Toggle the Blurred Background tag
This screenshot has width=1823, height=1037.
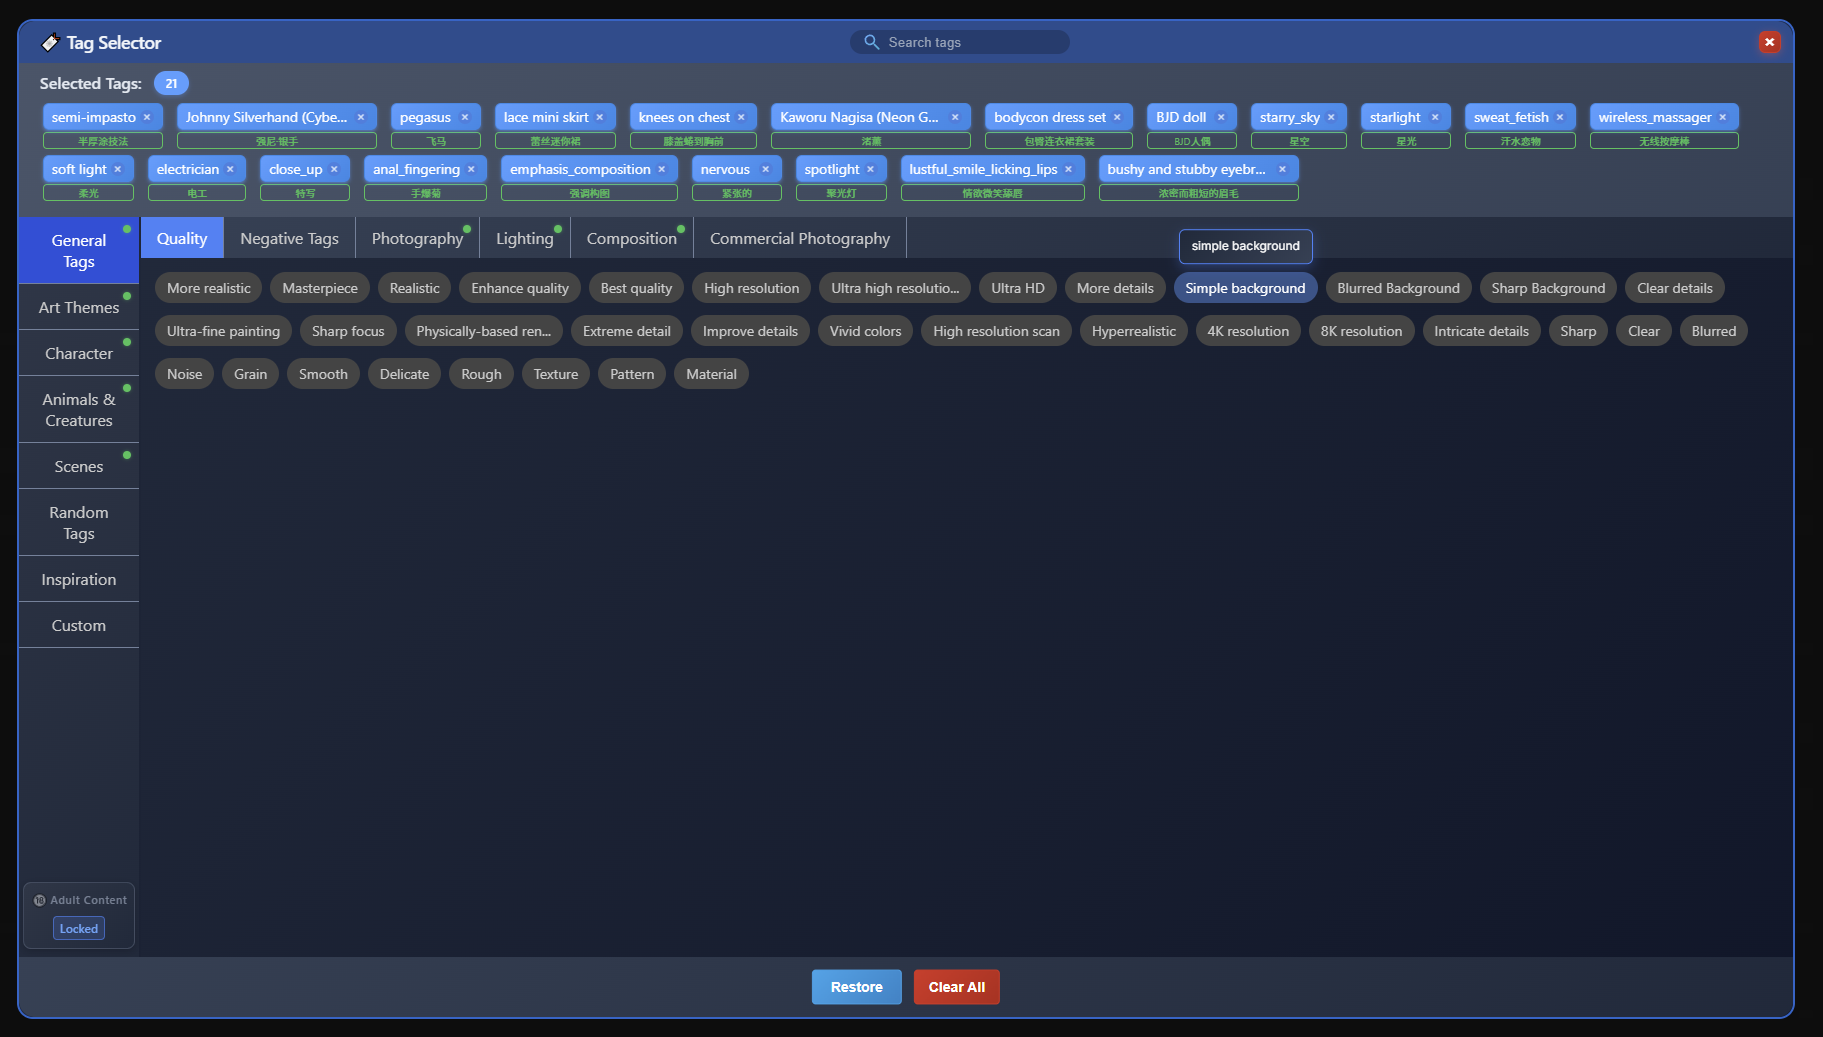click(x=1398, y=288)
